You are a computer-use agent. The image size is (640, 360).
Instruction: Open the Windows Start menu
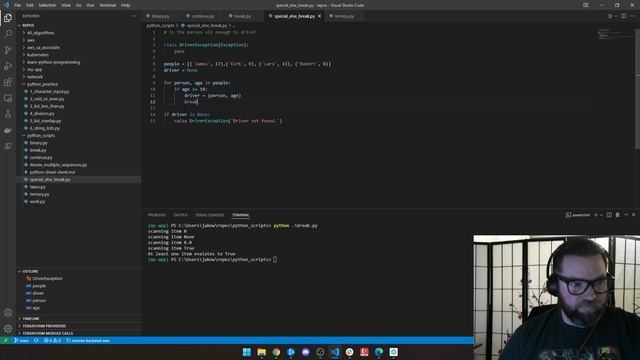pos(247,352)
